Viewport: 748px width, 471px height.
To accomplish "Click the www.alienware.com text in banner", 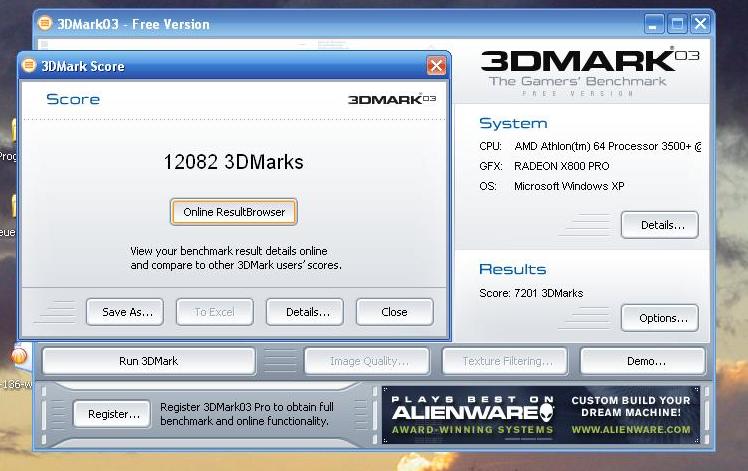I will click(631, 429).
